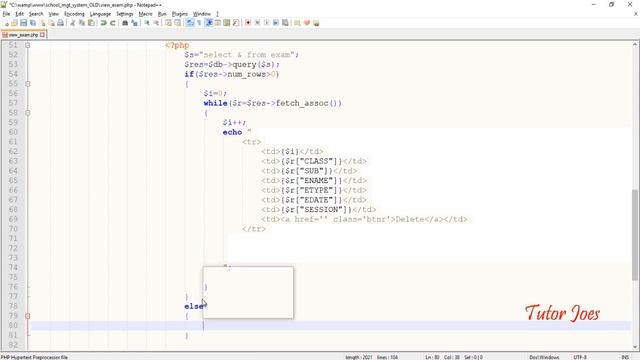The width and height of the screenshot is (640, 360).
Task: Open the ? help menu
Action: 217,14
